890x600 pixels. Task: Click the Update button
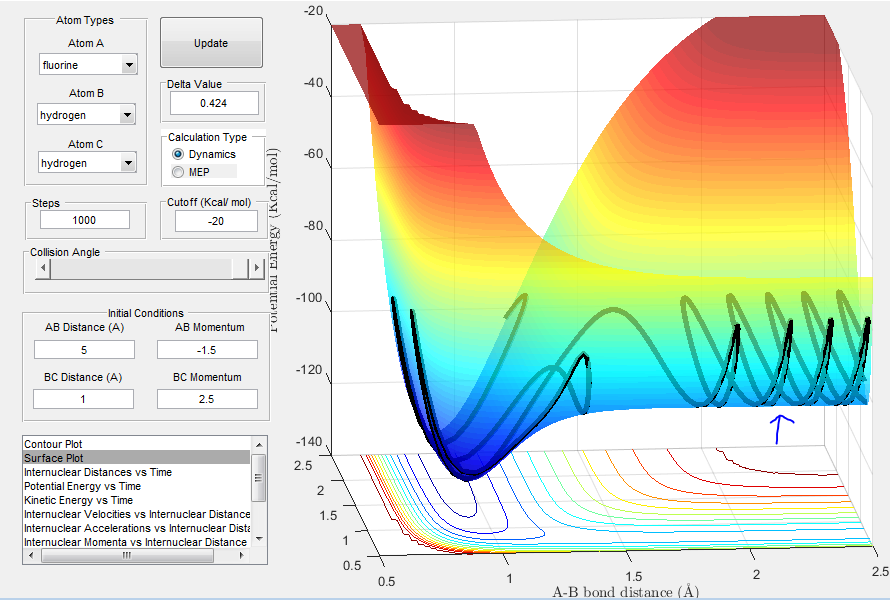(x=211, y=43)
